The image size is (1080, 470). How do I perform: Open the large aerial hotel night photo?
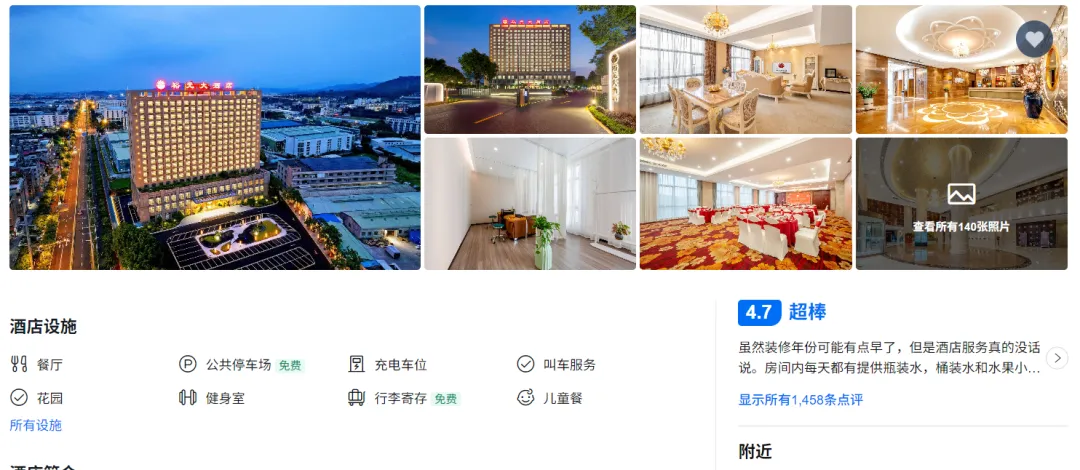tap(215, 137)
